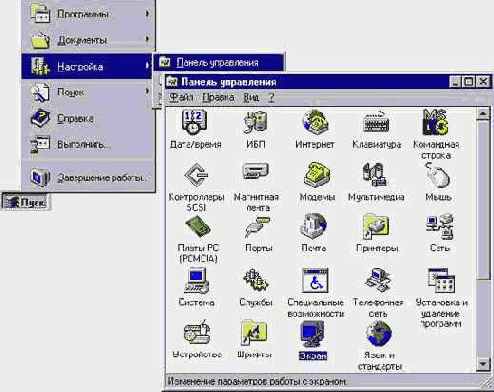Expand the Настройка Start menu item
494x392 pixels.
87,66
